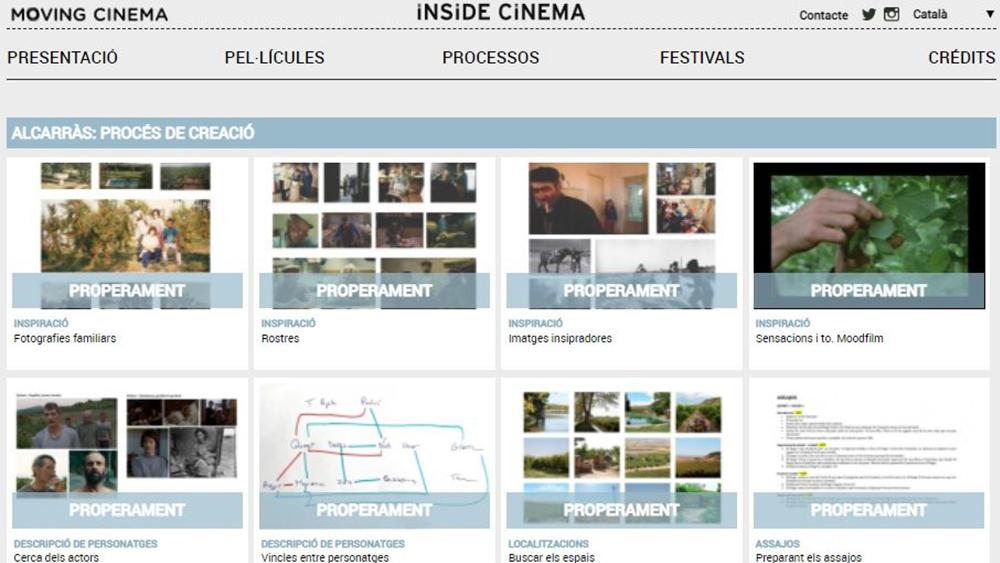Screen dimensions: 1000x563
Task: Open the Twitter icon link
Action: 868,15
